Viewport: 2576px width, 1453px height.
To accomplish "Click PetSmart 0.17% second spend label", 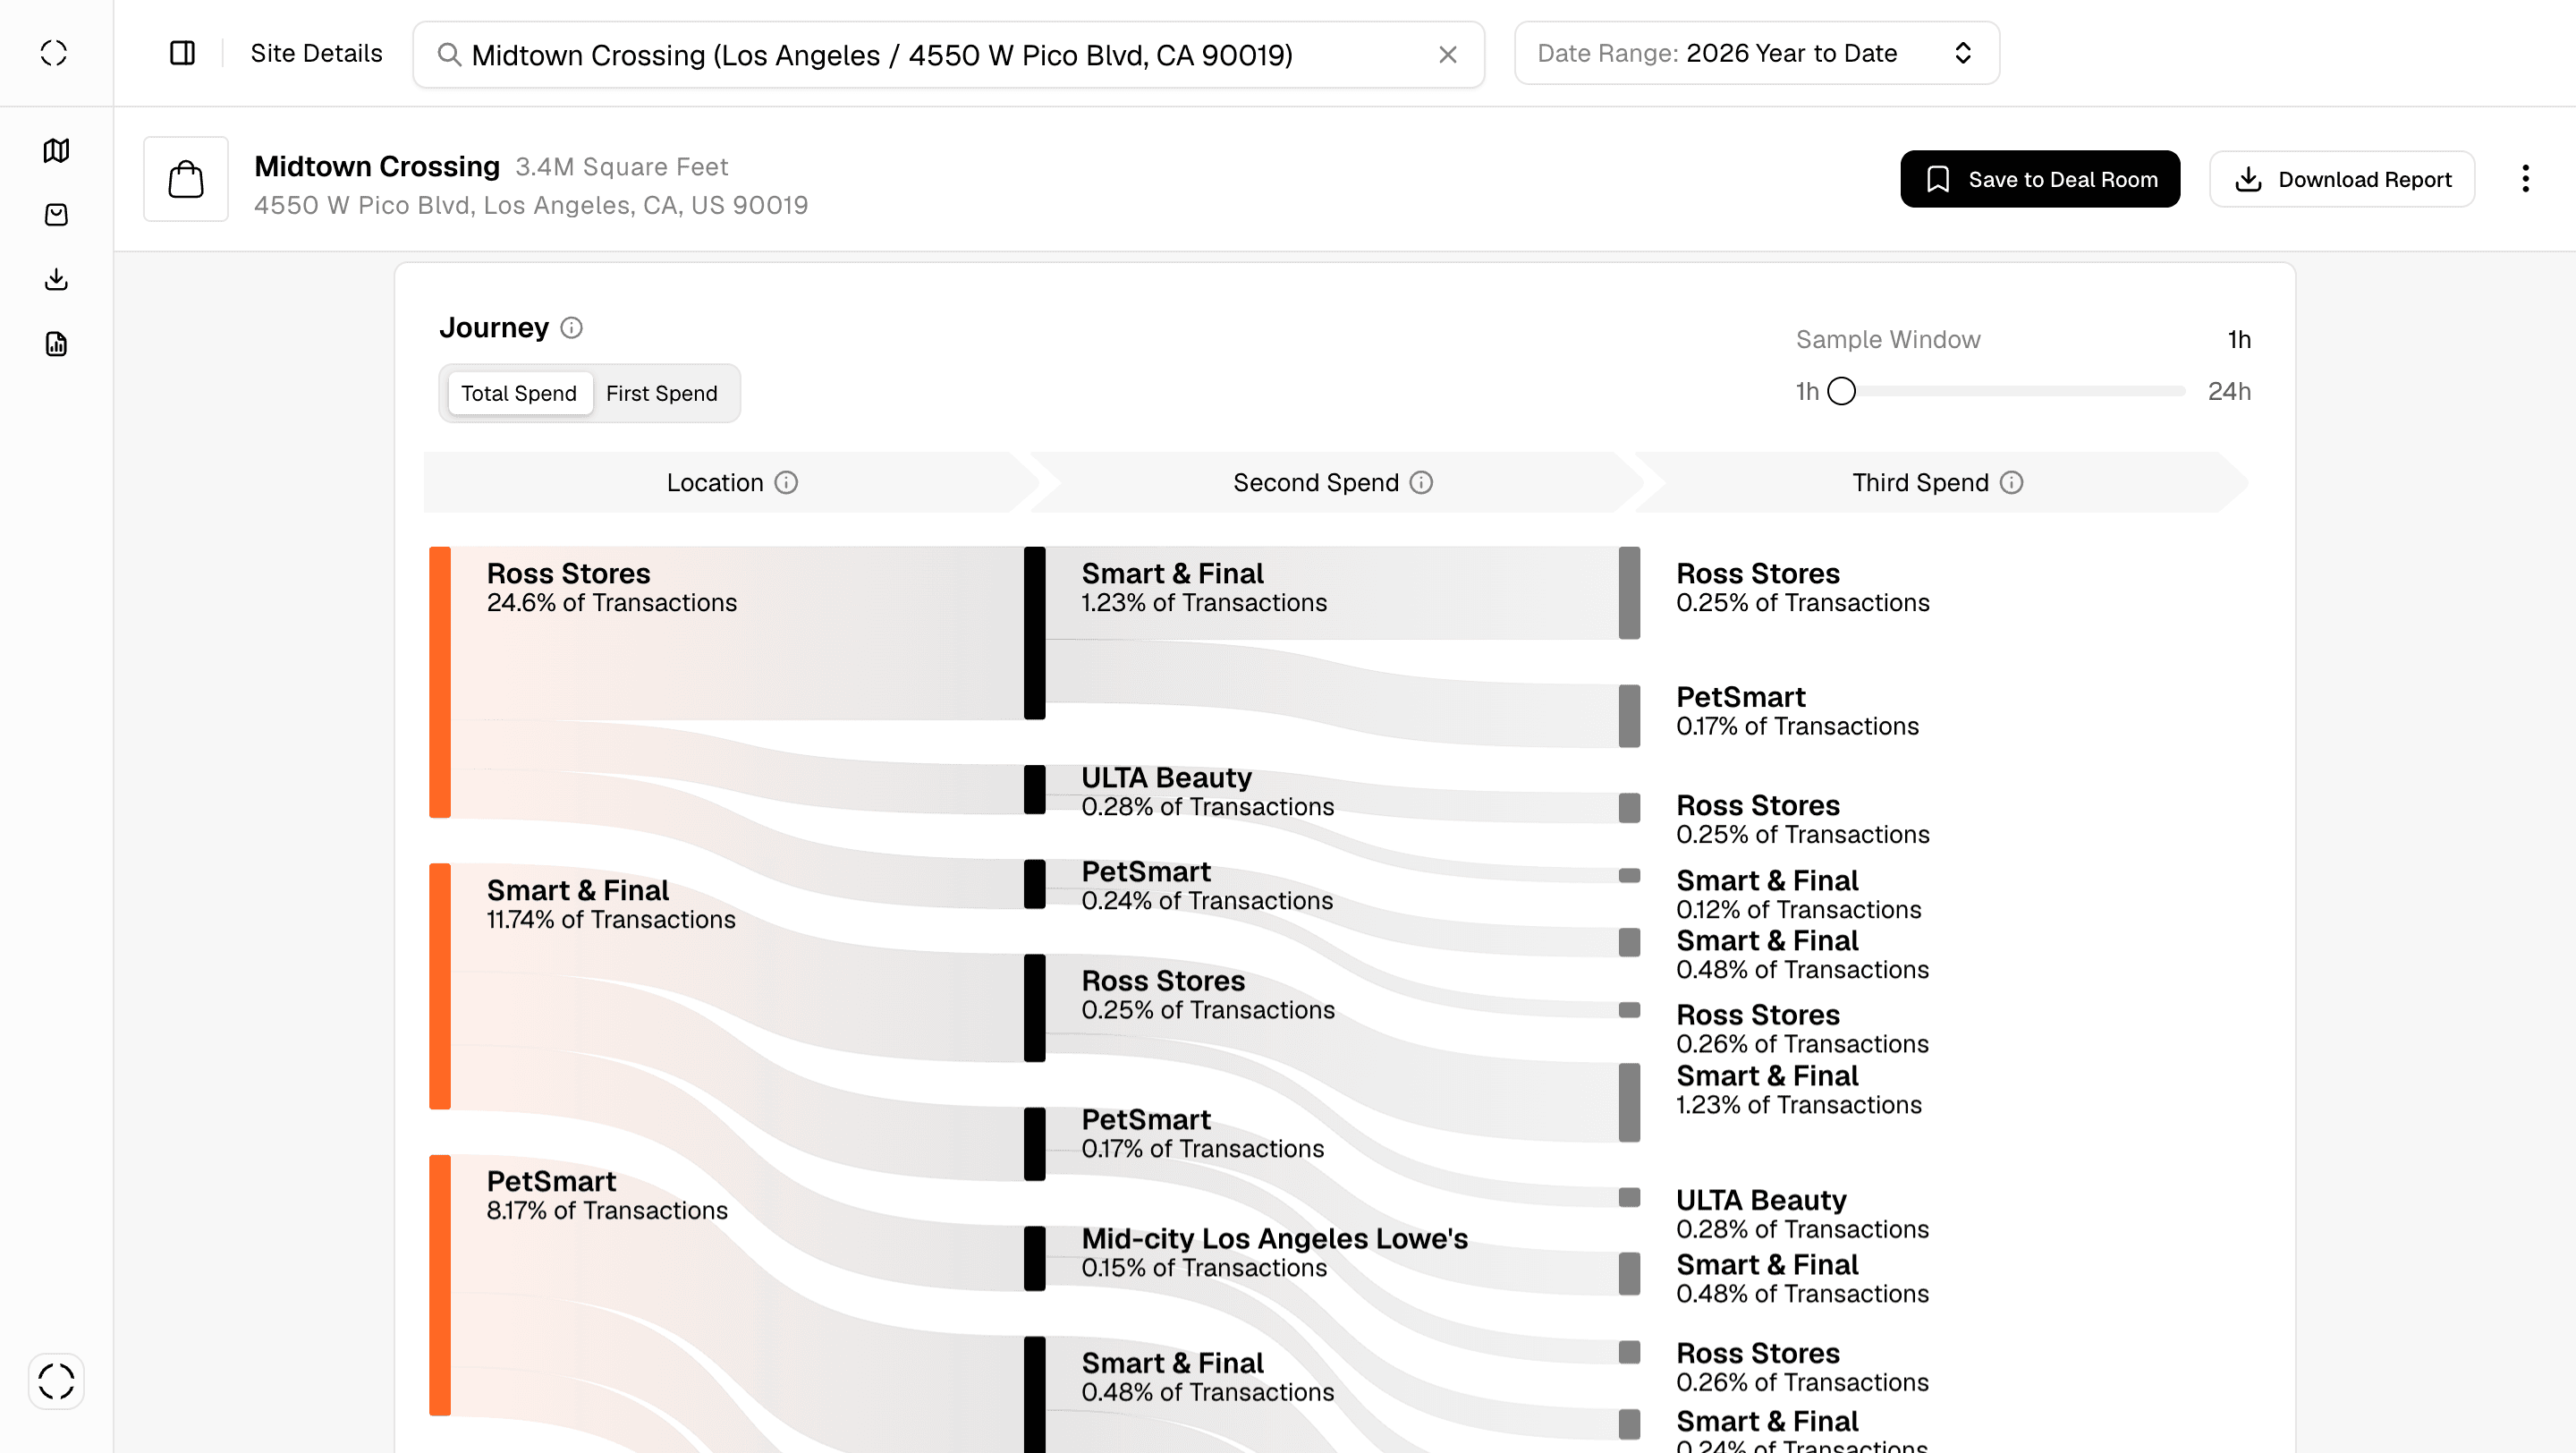I will (x=1203, y=1133).
